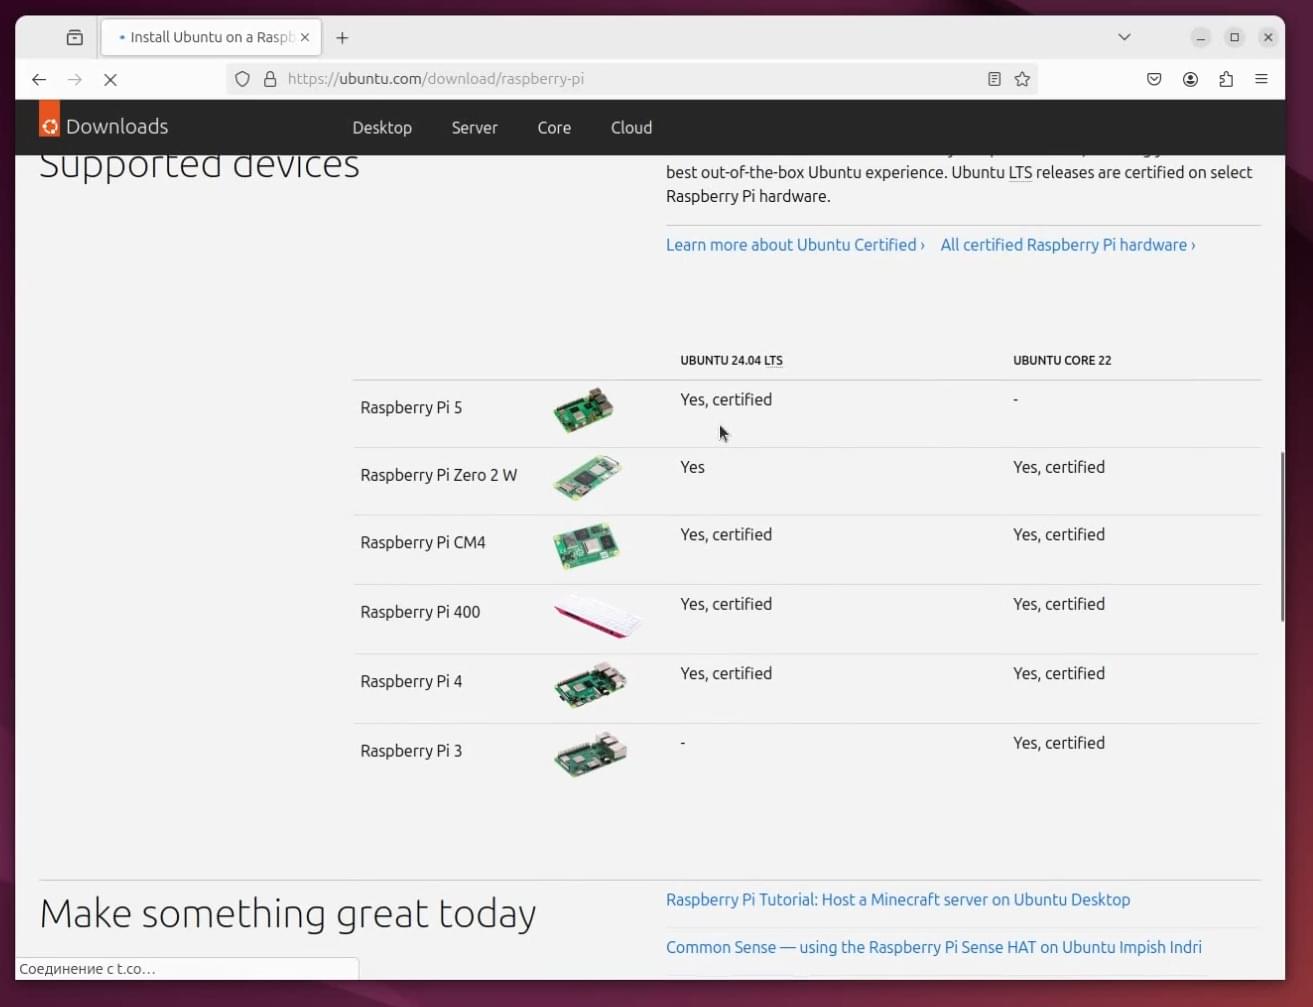Click the Make something great today heading
Viewport: 1313px width, 1007px height.
pos(288,914)
